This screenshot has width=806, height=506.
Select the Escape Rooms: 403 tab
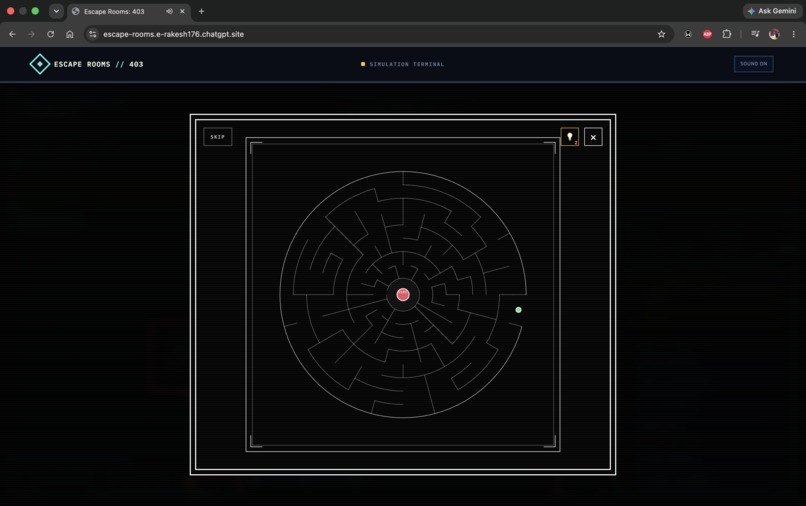[129, 11]
